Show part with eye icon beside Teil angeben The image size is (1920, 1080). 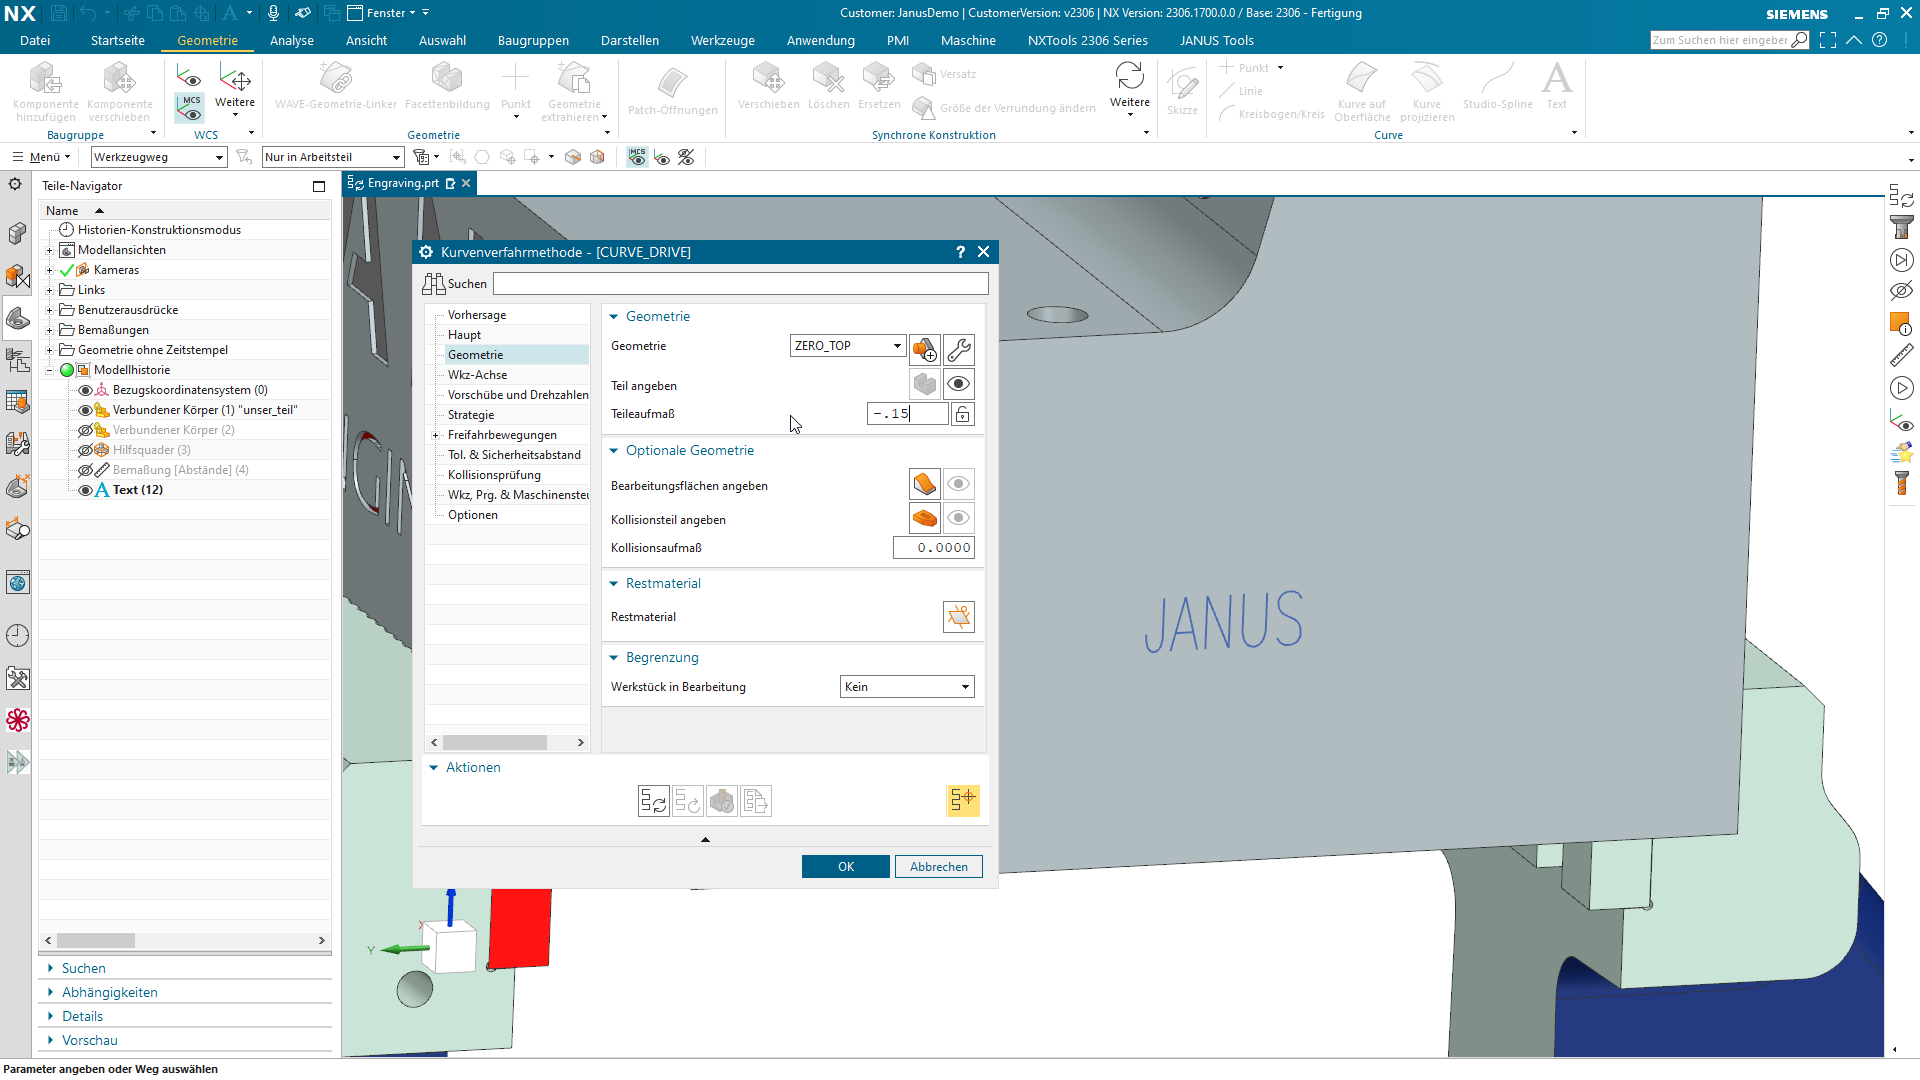point(958,384)
